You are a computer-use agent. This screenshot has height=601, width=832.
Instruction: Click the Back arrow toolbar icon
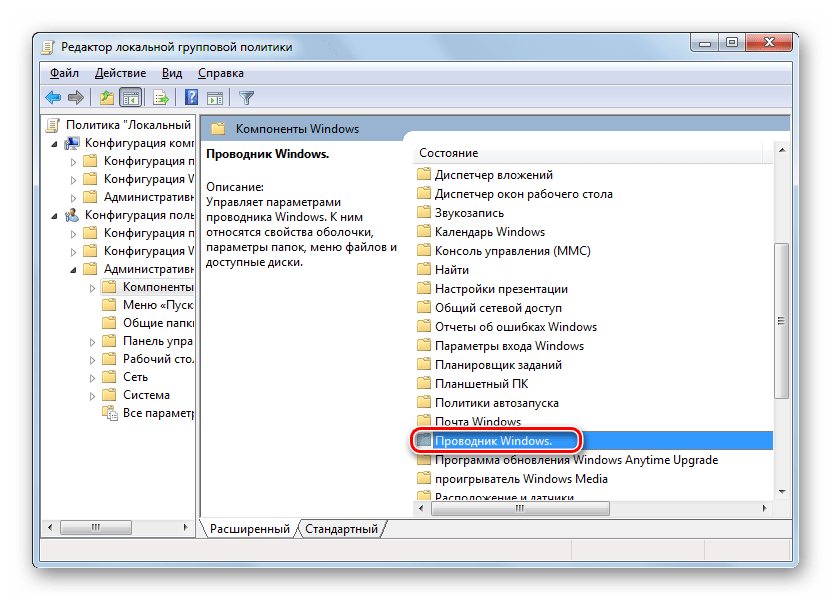pos(53,97)
